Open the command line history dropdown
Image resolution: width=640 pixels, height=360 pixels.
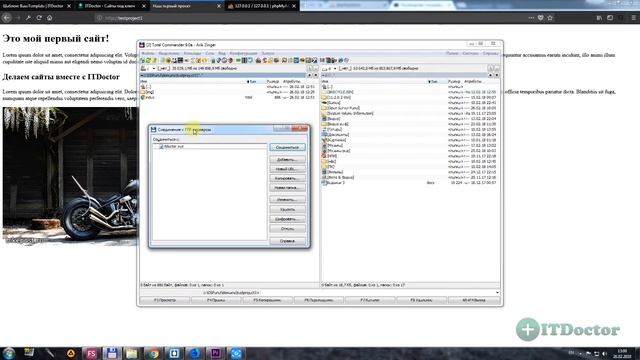(x=497, y=293)
